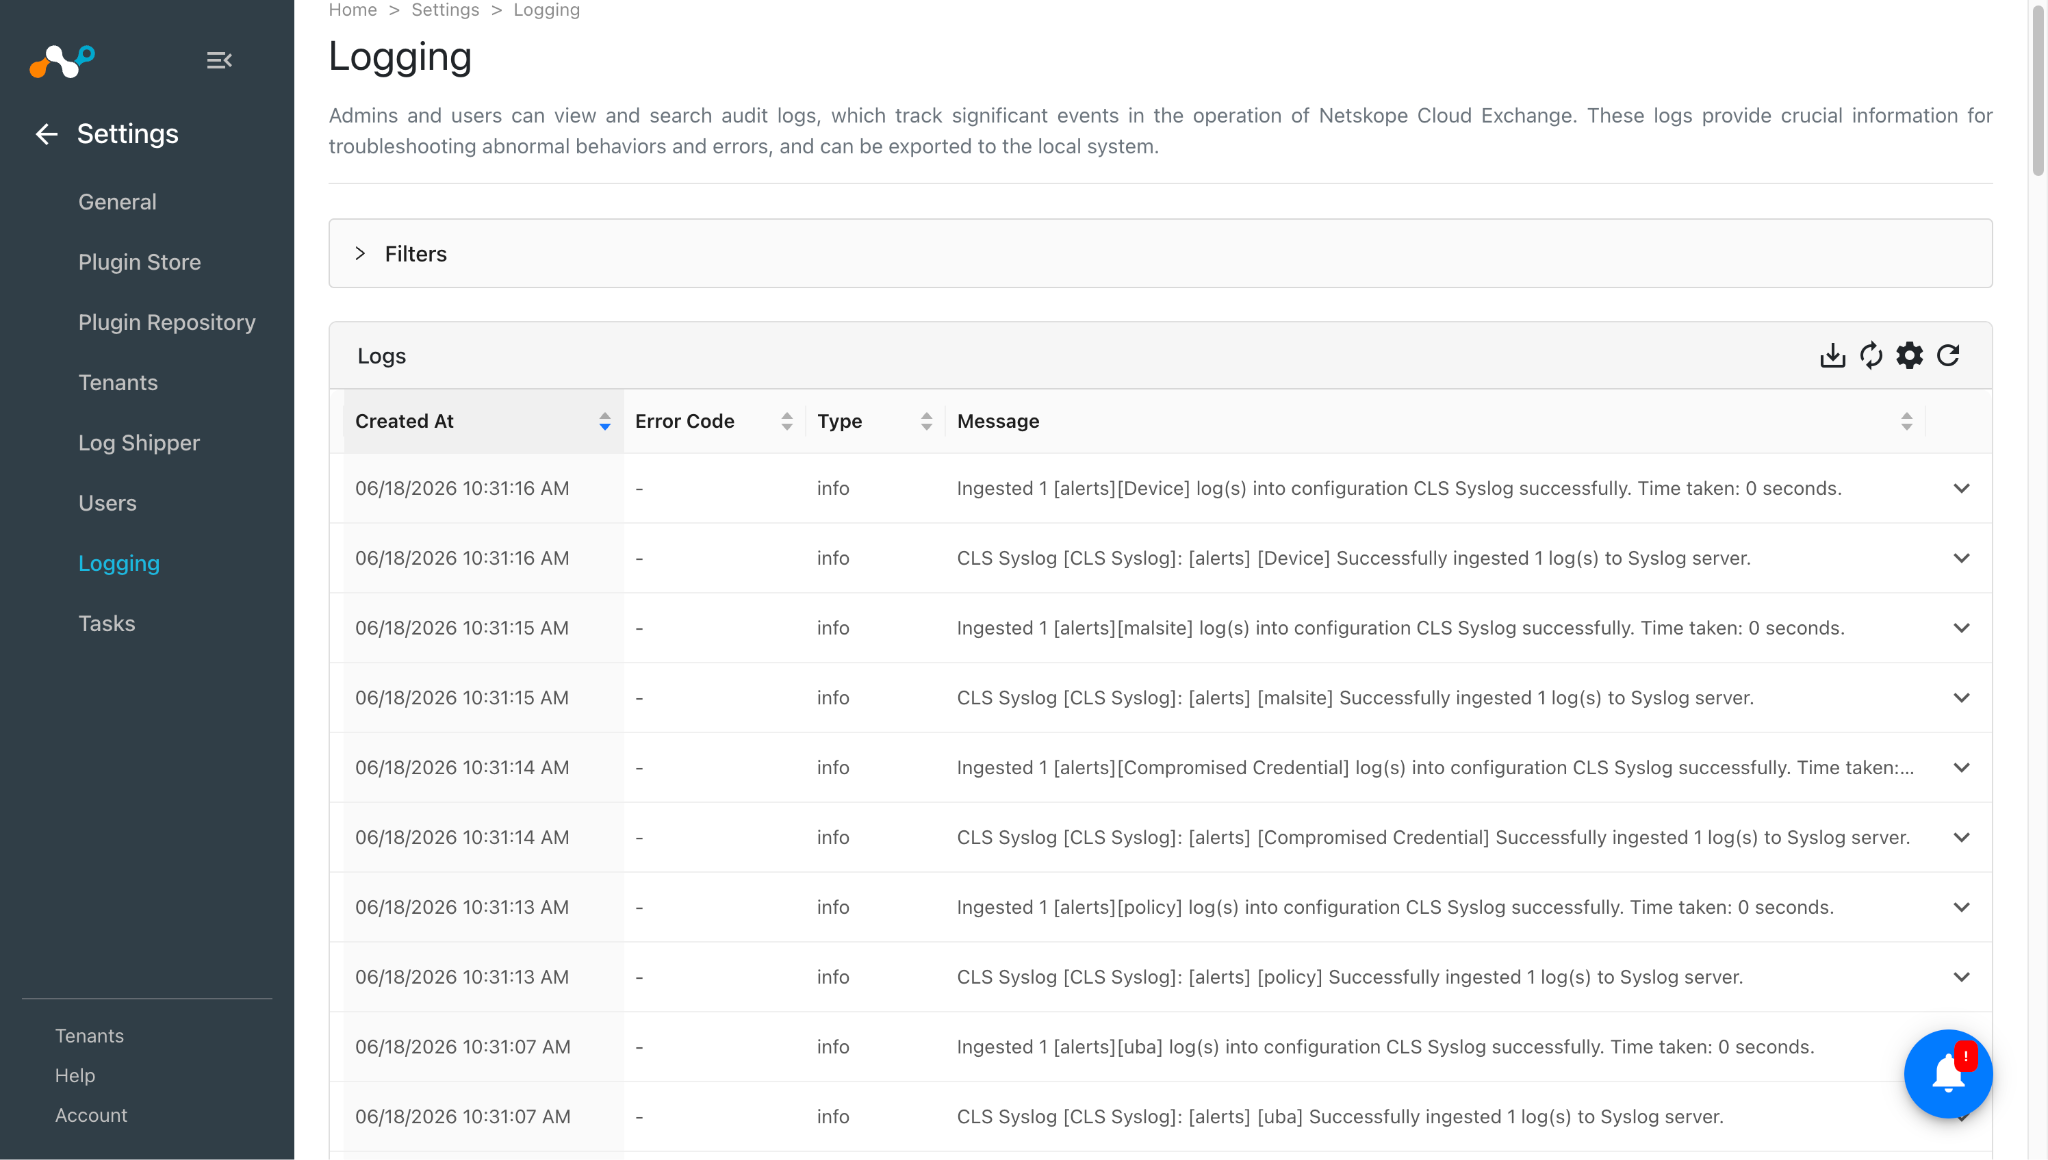Open Log Shipper menu item
2048x1160 pixels.
coord(139,443)
